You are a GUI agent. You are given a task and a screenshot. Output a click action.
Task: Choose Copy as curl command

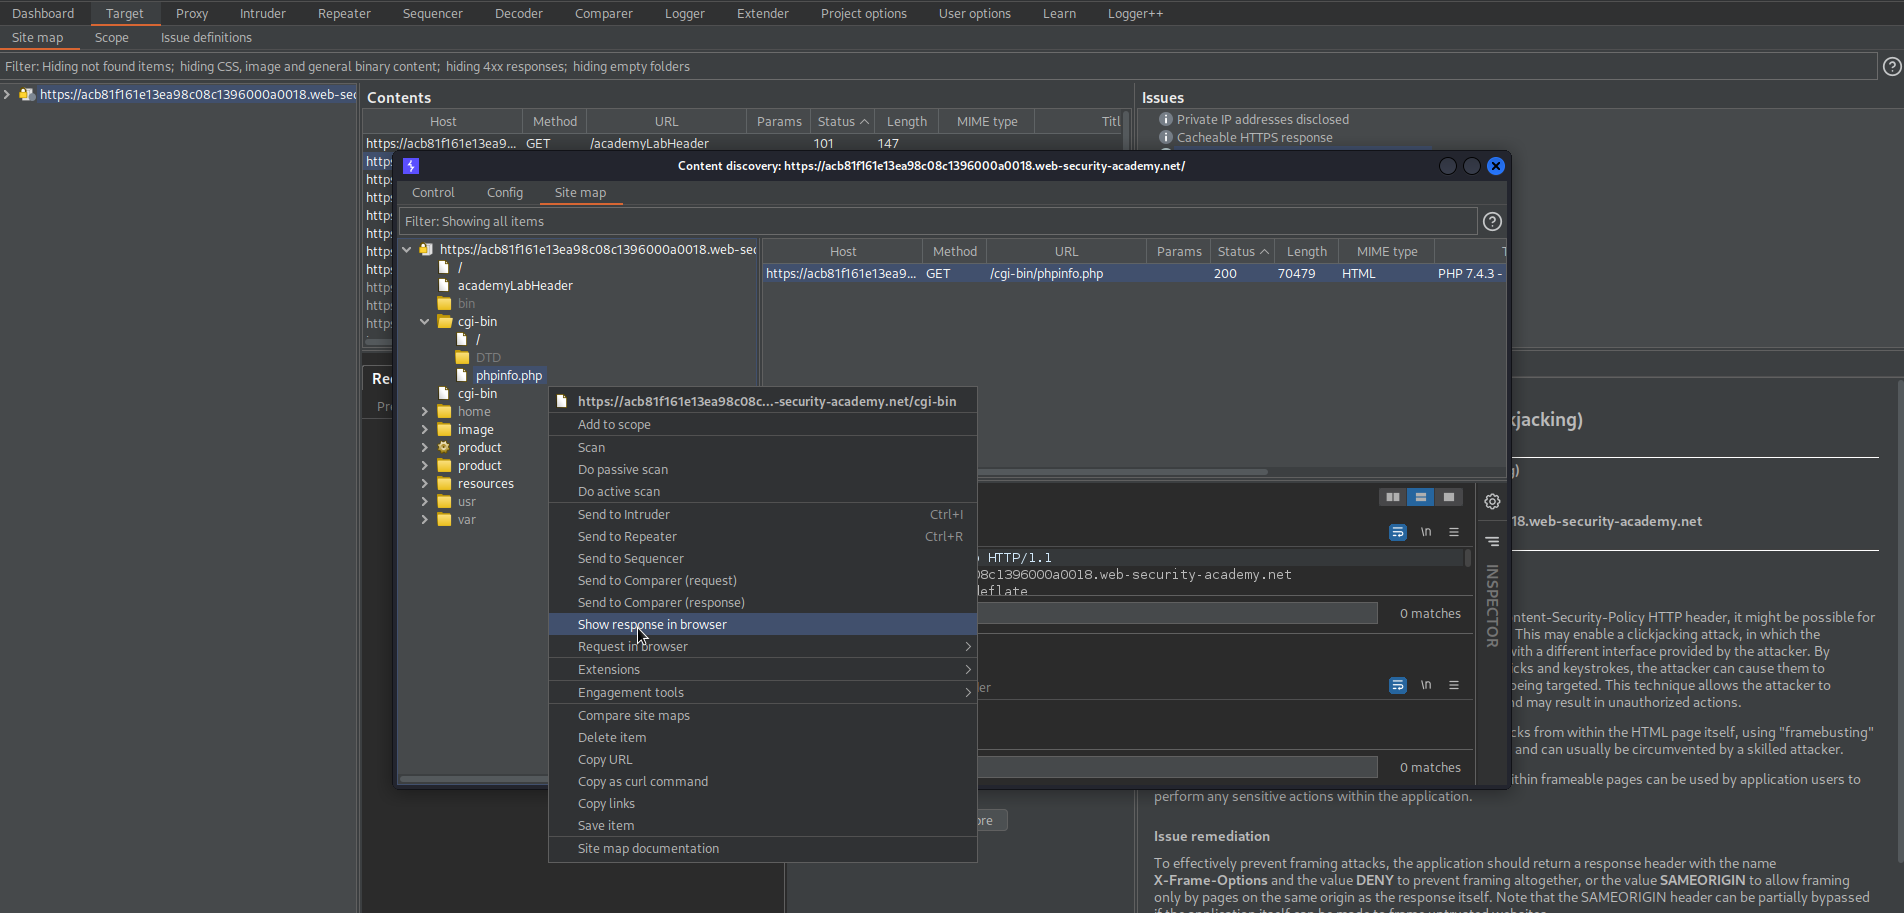[763, 782]
